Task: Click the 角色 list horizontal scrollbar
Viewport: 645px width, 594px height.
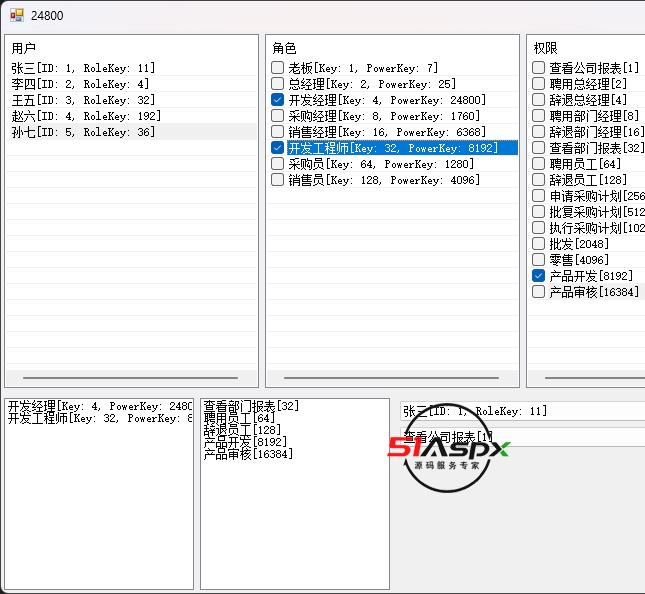Action: point(392,378)
